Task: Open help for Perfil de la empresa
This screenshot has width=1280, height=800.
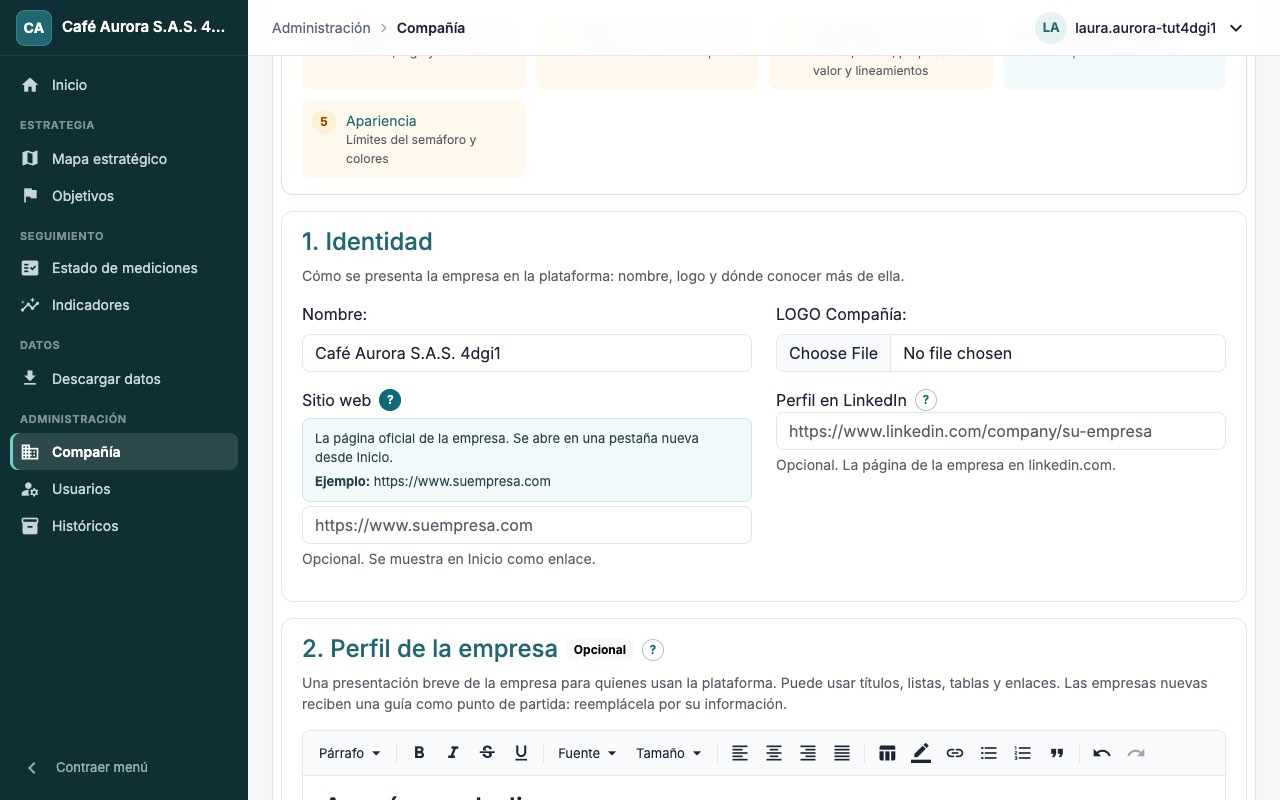Action: [x=653, y=650]
